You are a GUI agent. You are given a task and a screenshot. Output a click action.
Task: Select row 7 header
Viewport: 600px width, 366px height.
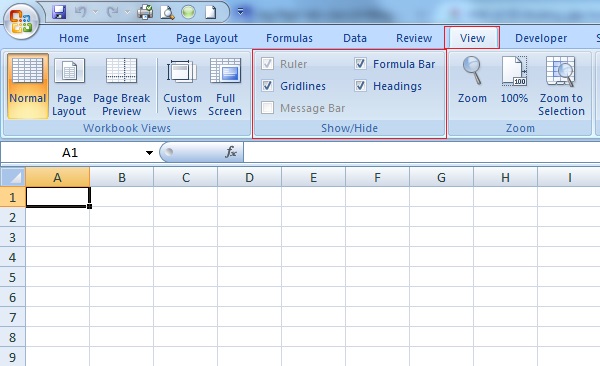click(13, 317)
